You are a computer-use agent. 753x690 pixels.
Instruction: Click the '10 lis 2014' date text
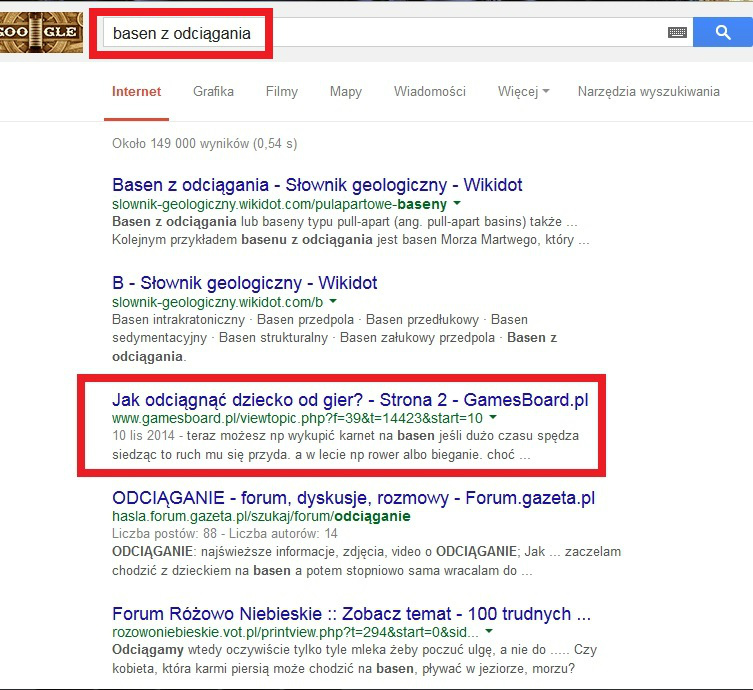[x=143, y=436]
